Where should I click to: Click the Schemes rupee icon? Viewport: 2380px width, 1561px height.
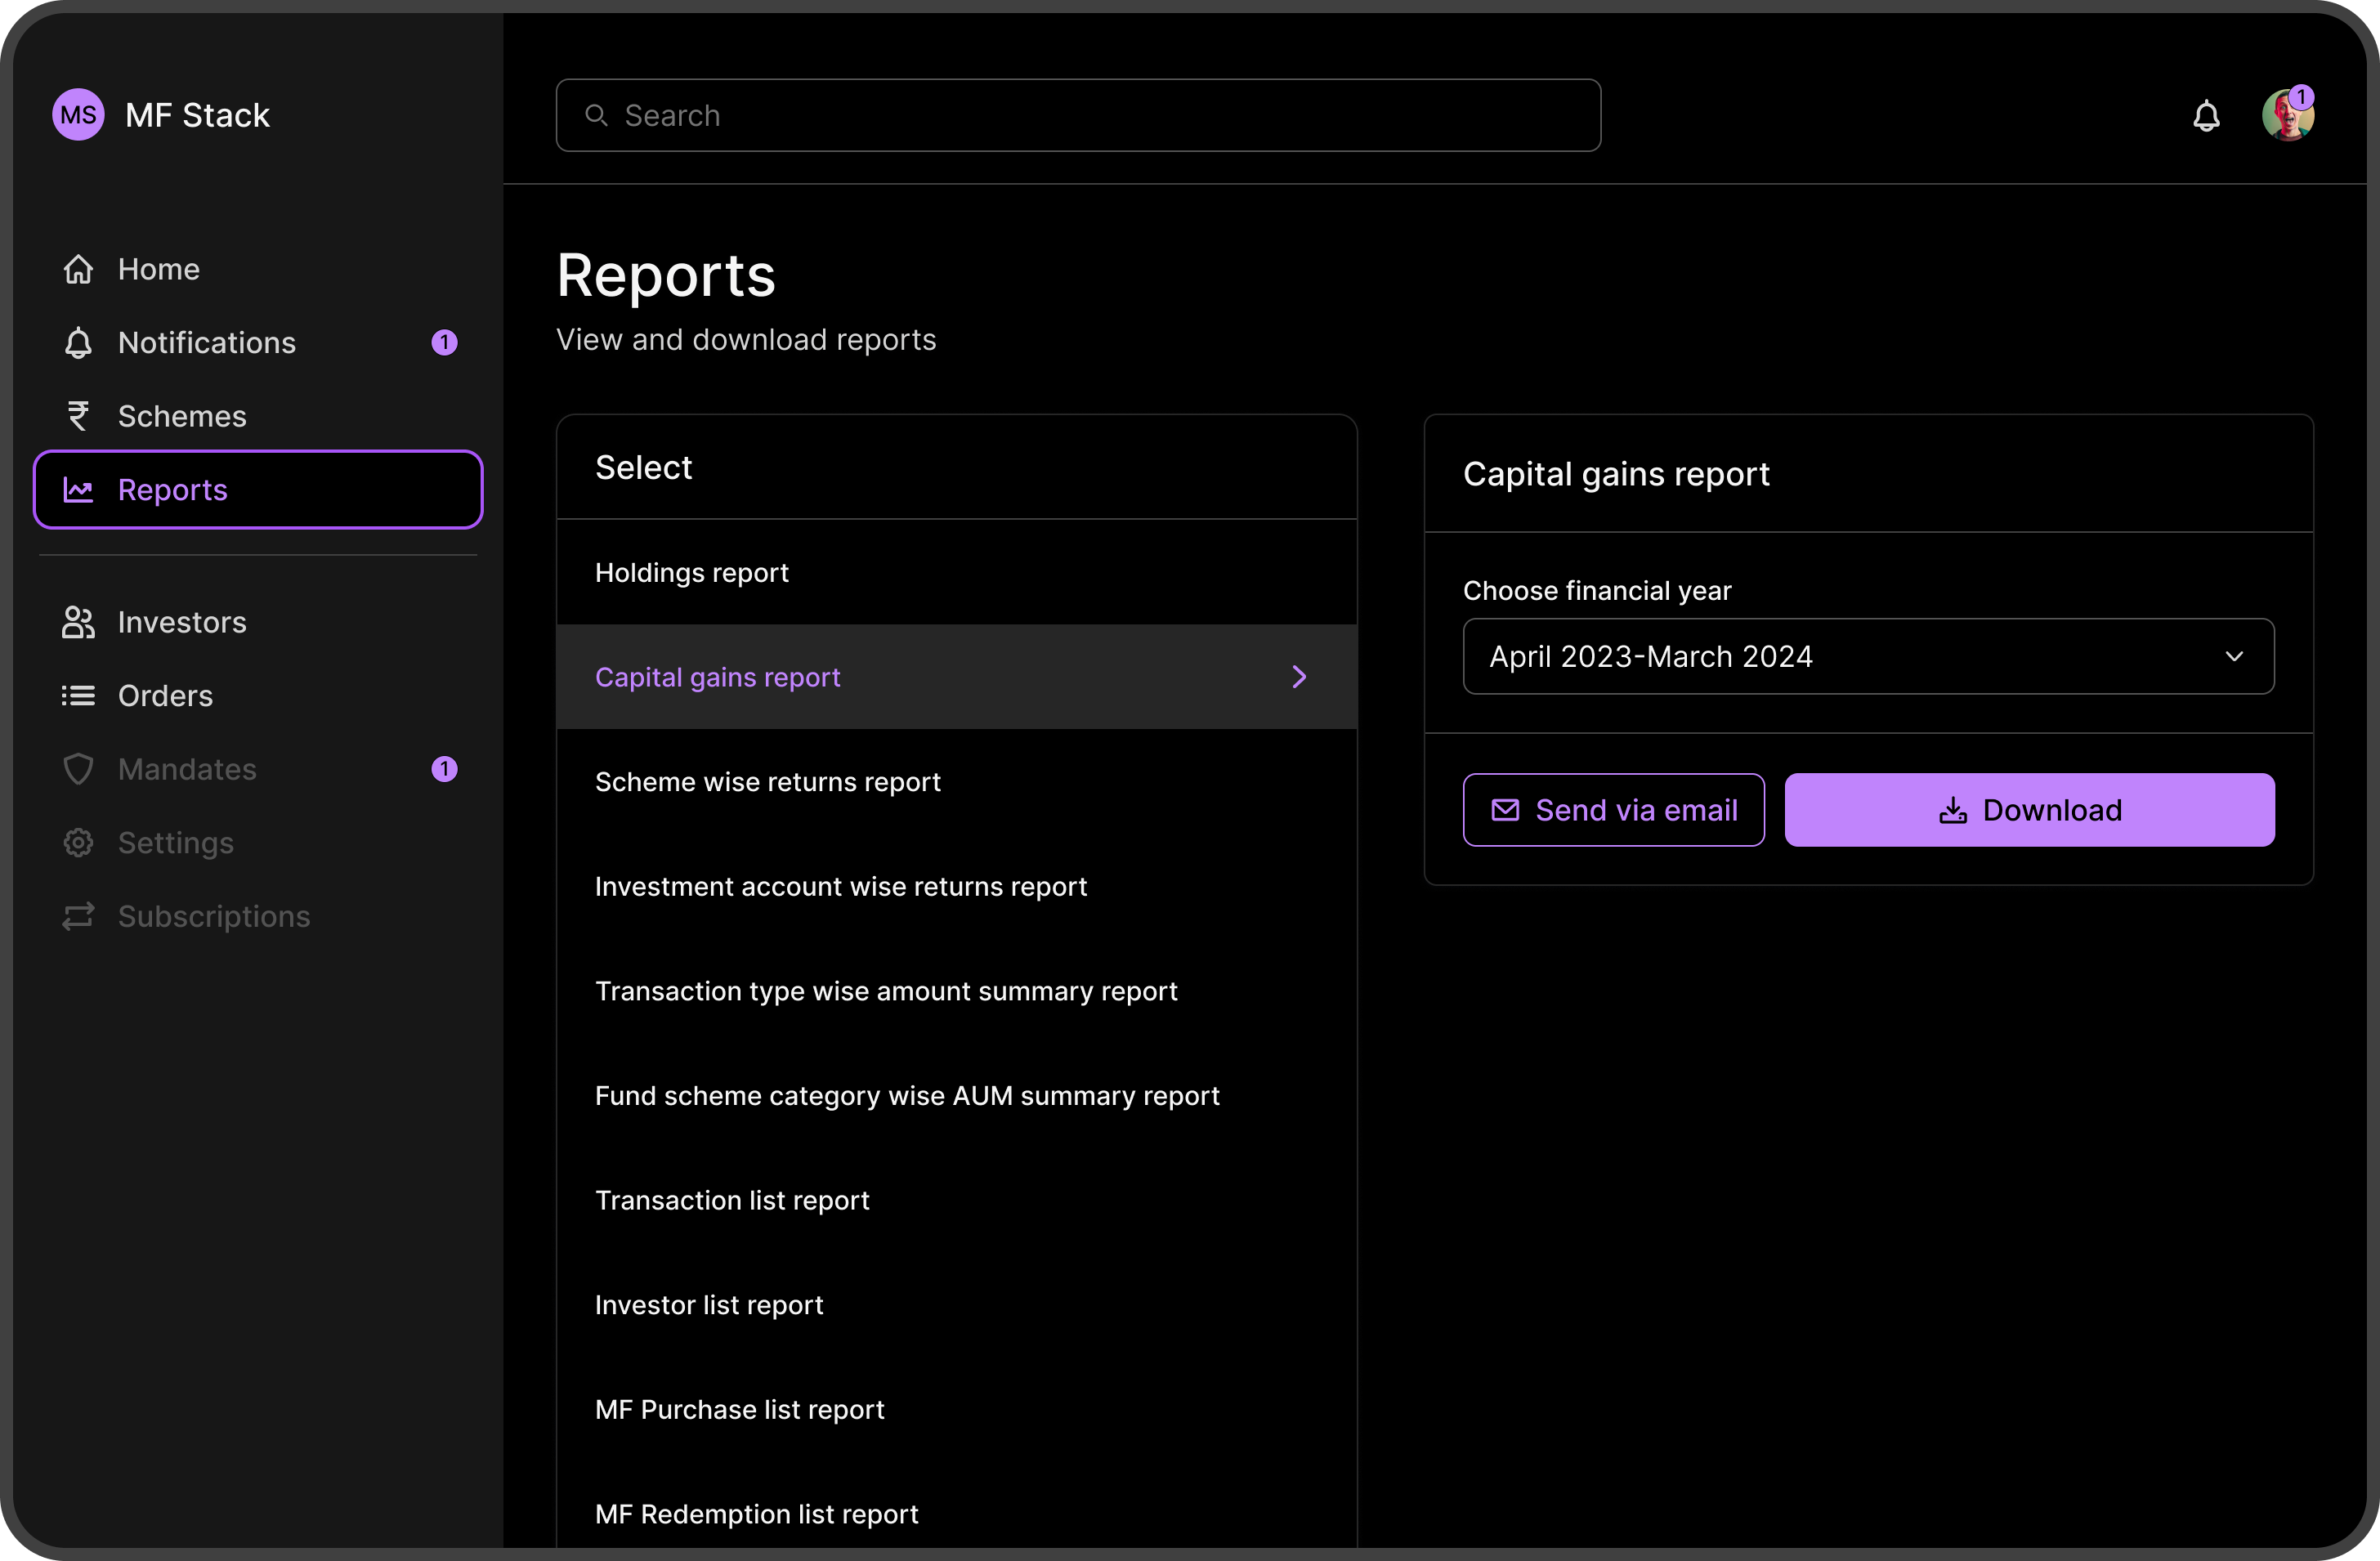(x=78, y=414)
